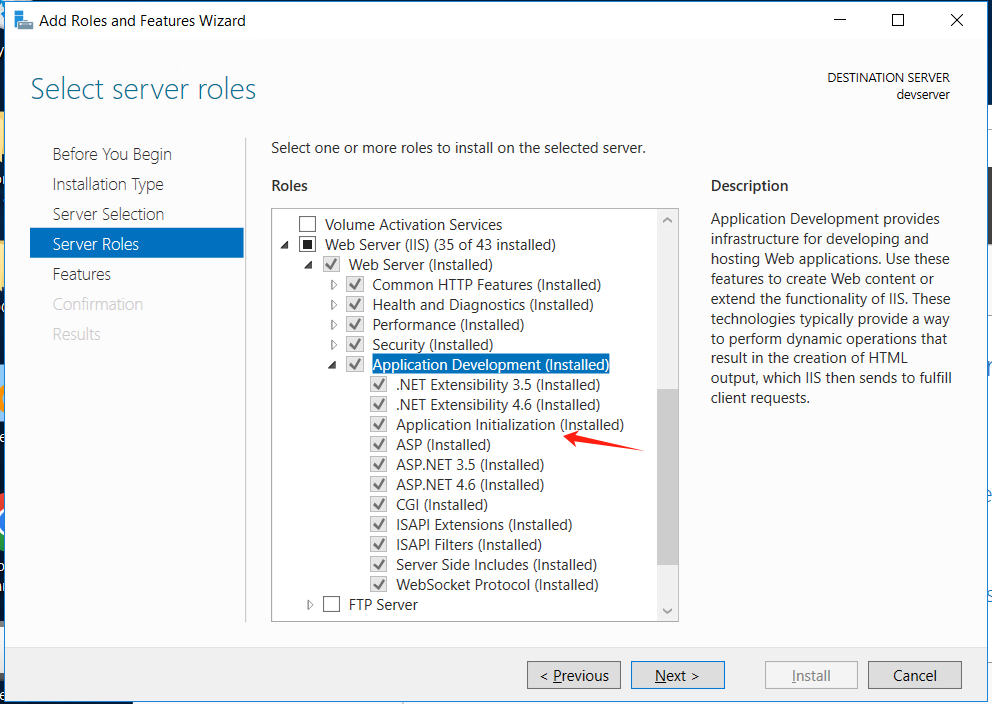Screen dimensions: 992x704
Task: Click the Previous button
Action: pyautogui.click(x=574, y=676)
